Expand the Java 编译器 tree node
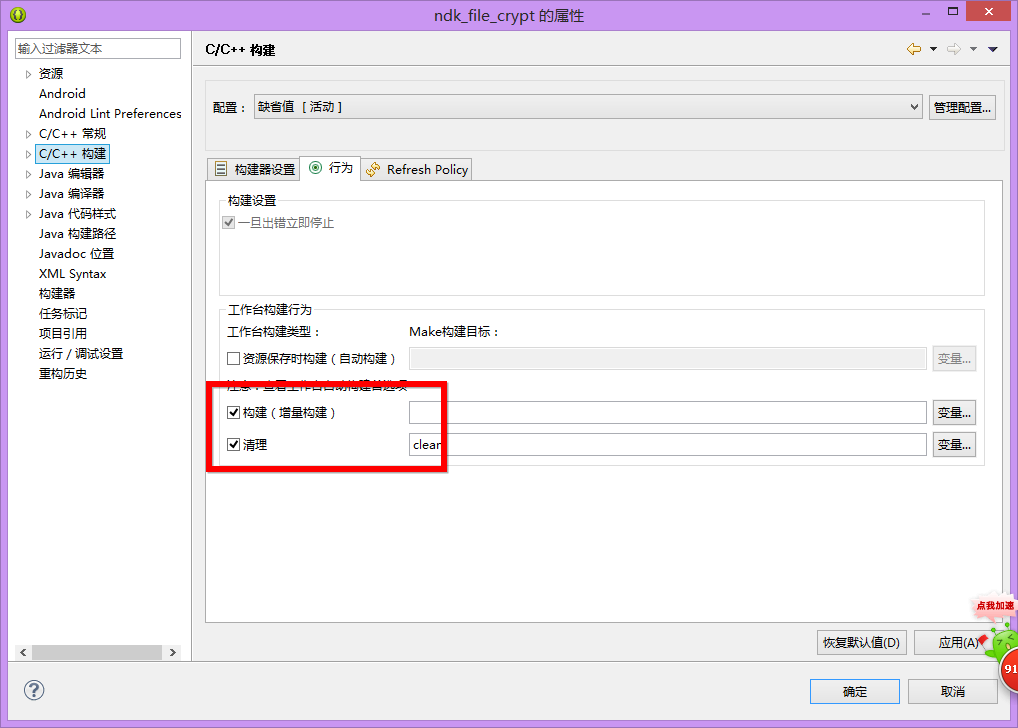1018x728 pixels. tap(28, 194)
